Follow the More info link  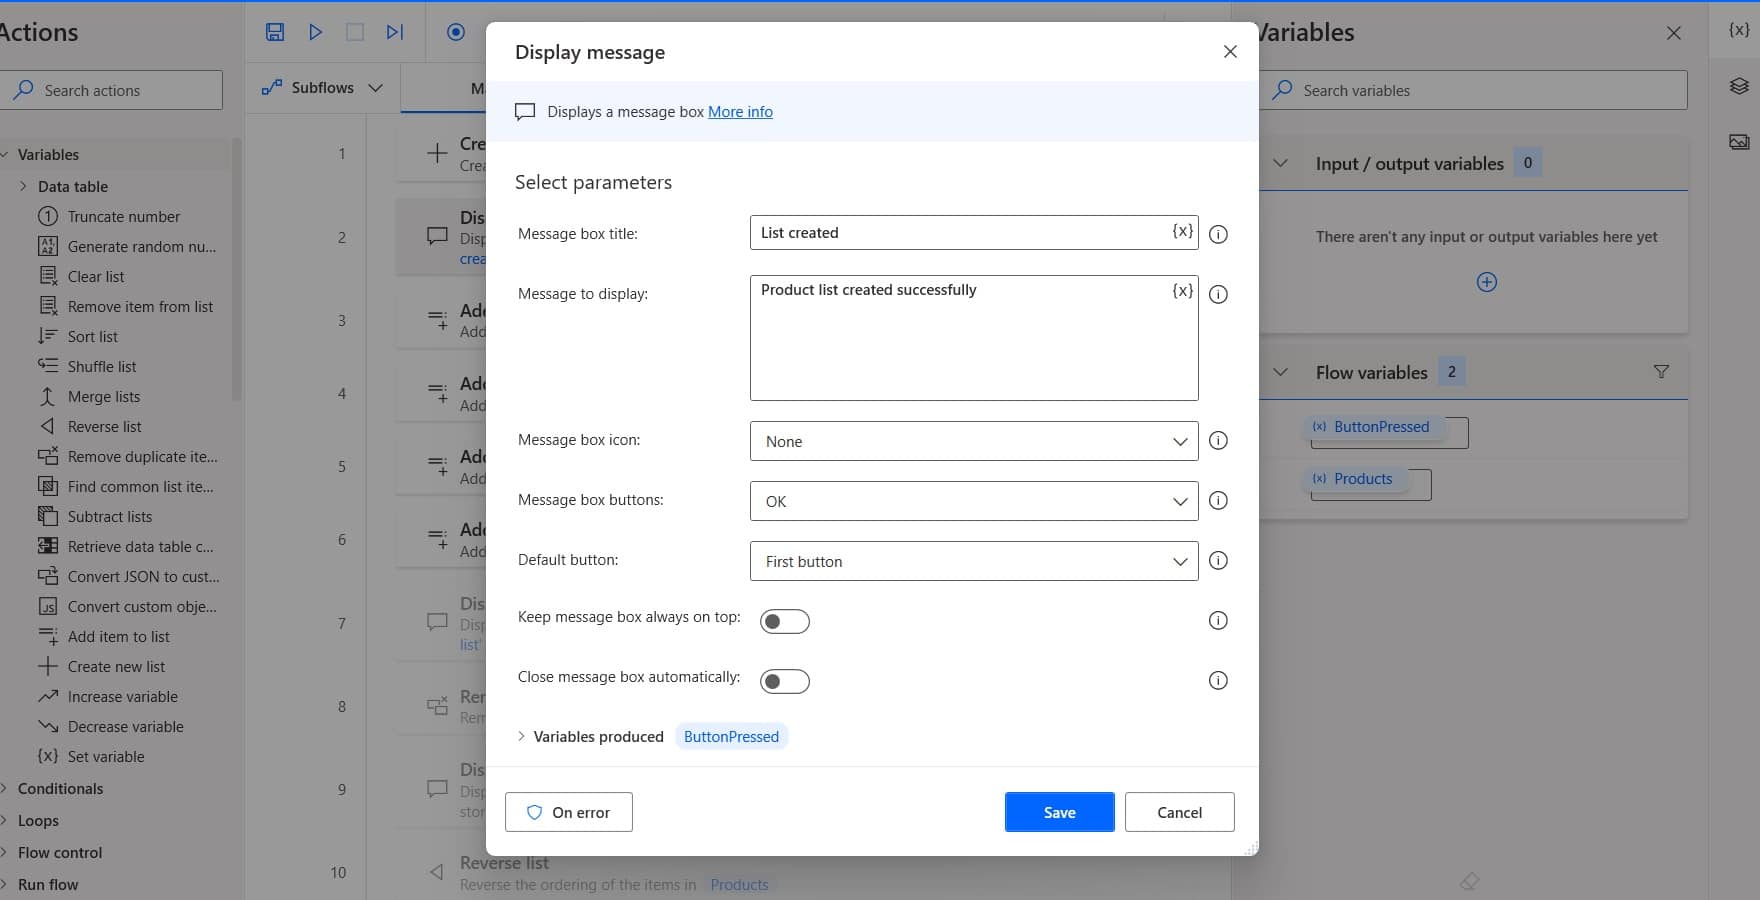click(x=740, y=111)
